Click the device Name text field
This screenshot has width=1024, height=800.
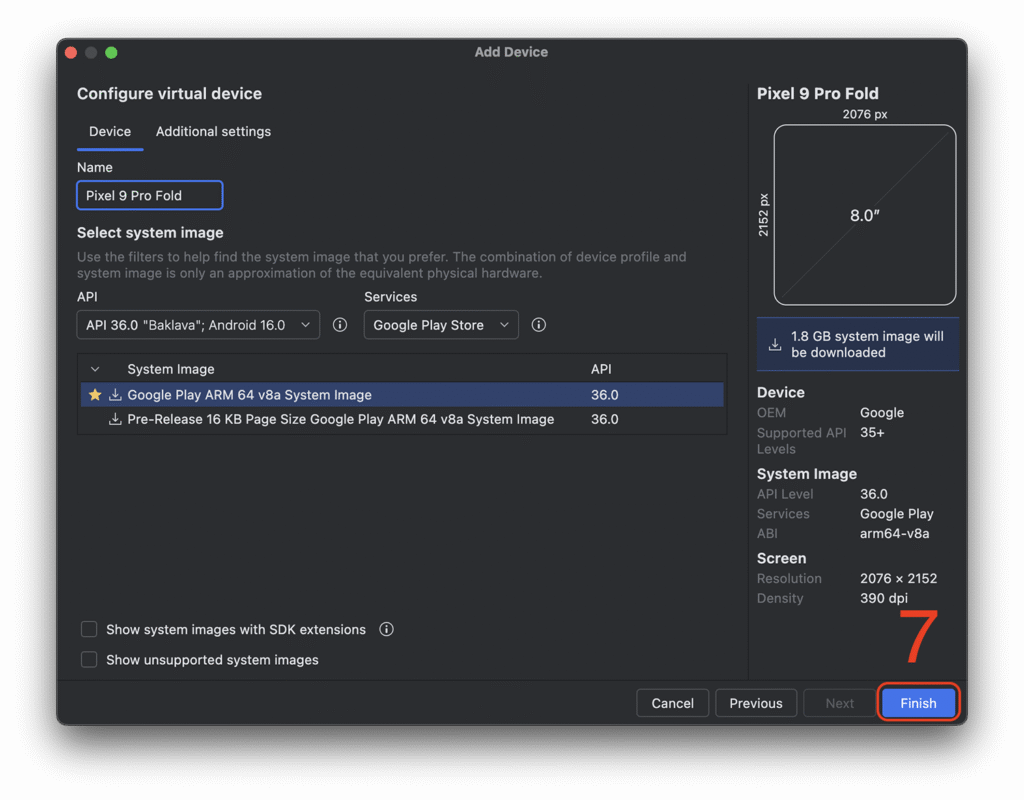coord(149,196)
